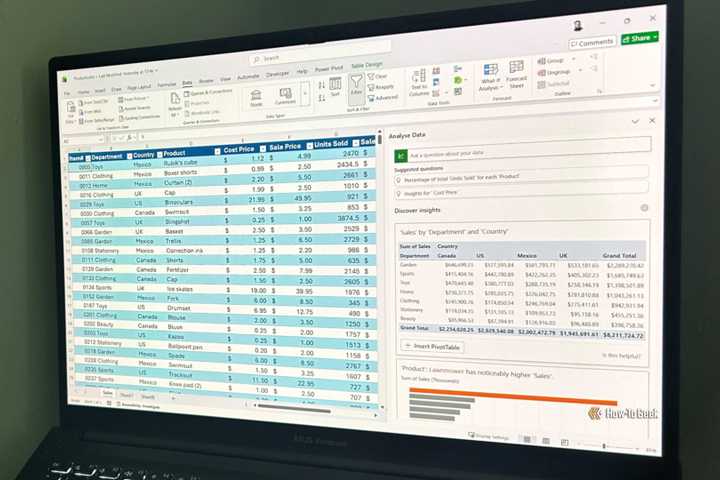
Task: Open settings gear beside Discover insights
Action: [644, 208]
